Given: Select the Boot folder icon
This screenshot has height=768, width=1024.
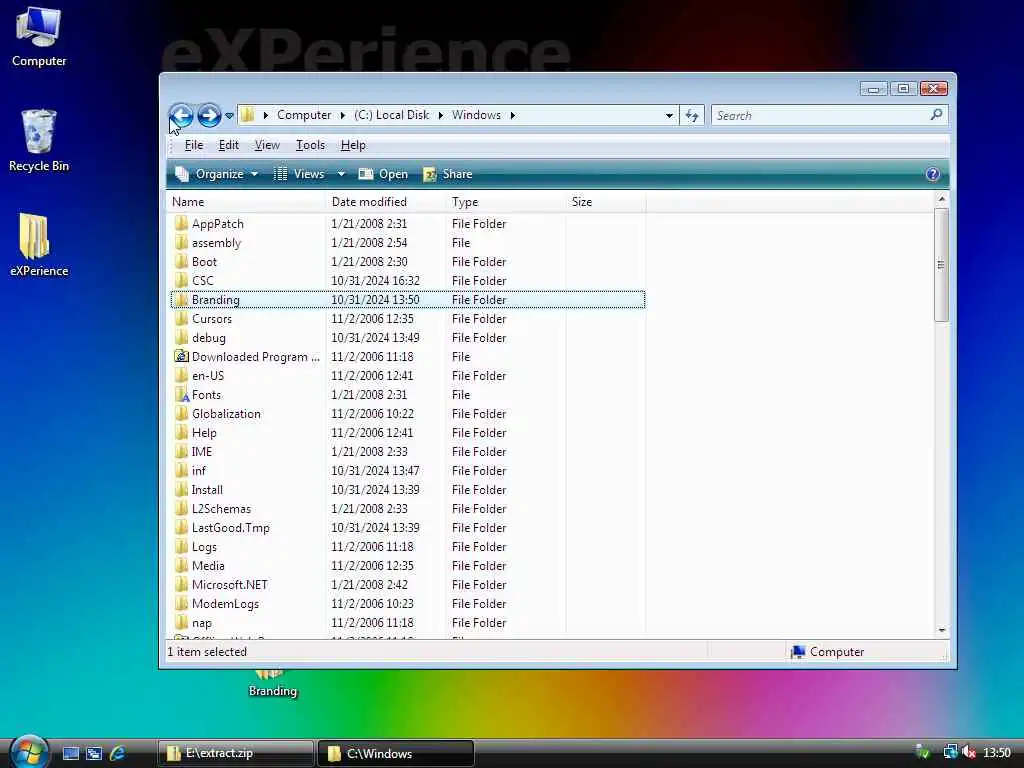Looking at the screenshot, I should click(182, 261).
